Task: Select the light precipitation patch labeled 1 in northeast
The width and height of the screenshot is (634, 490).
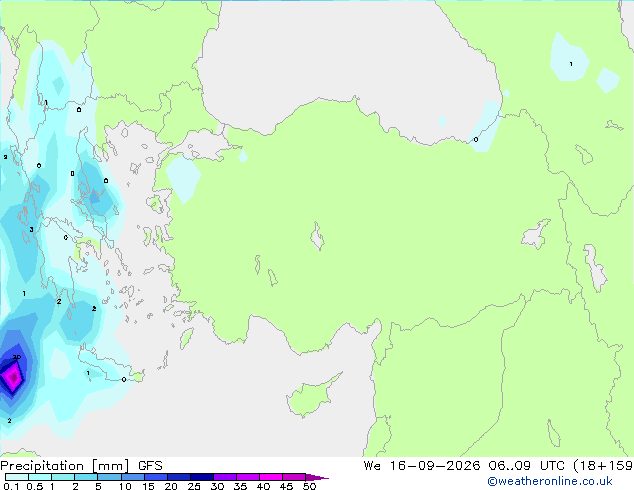Action: click(568, 58)
